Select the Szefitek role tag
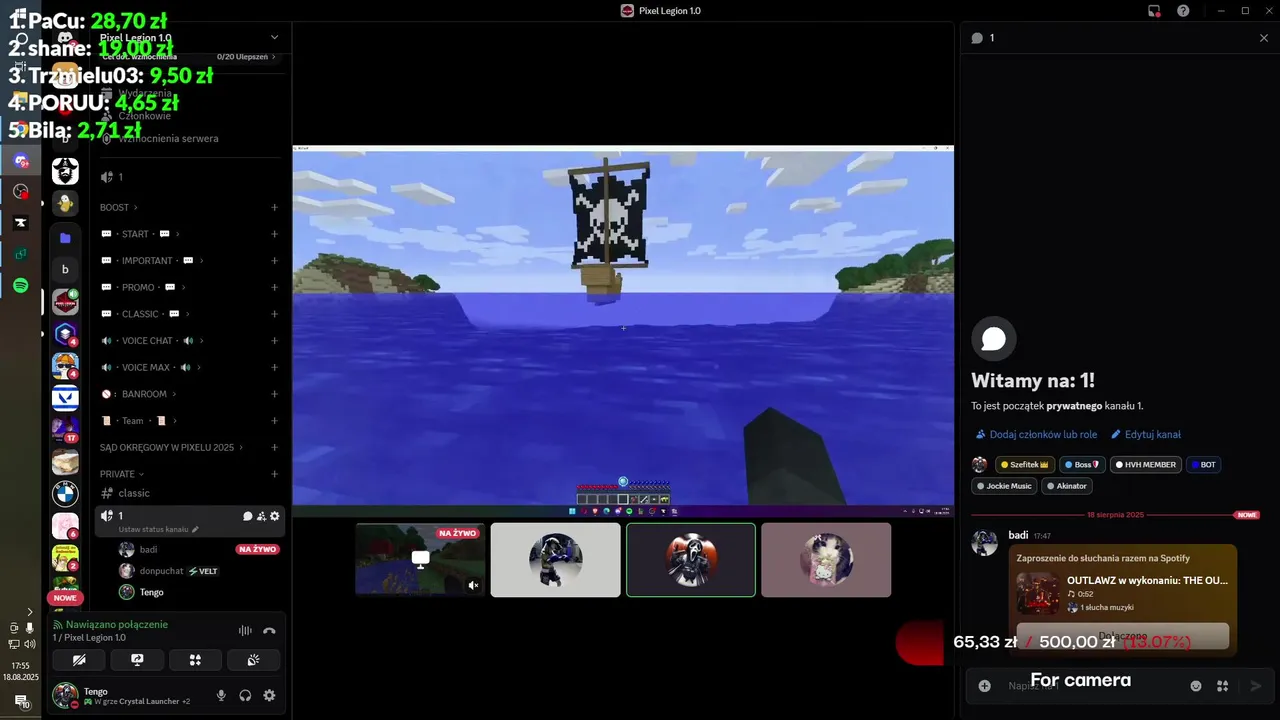 point(1024,465)
